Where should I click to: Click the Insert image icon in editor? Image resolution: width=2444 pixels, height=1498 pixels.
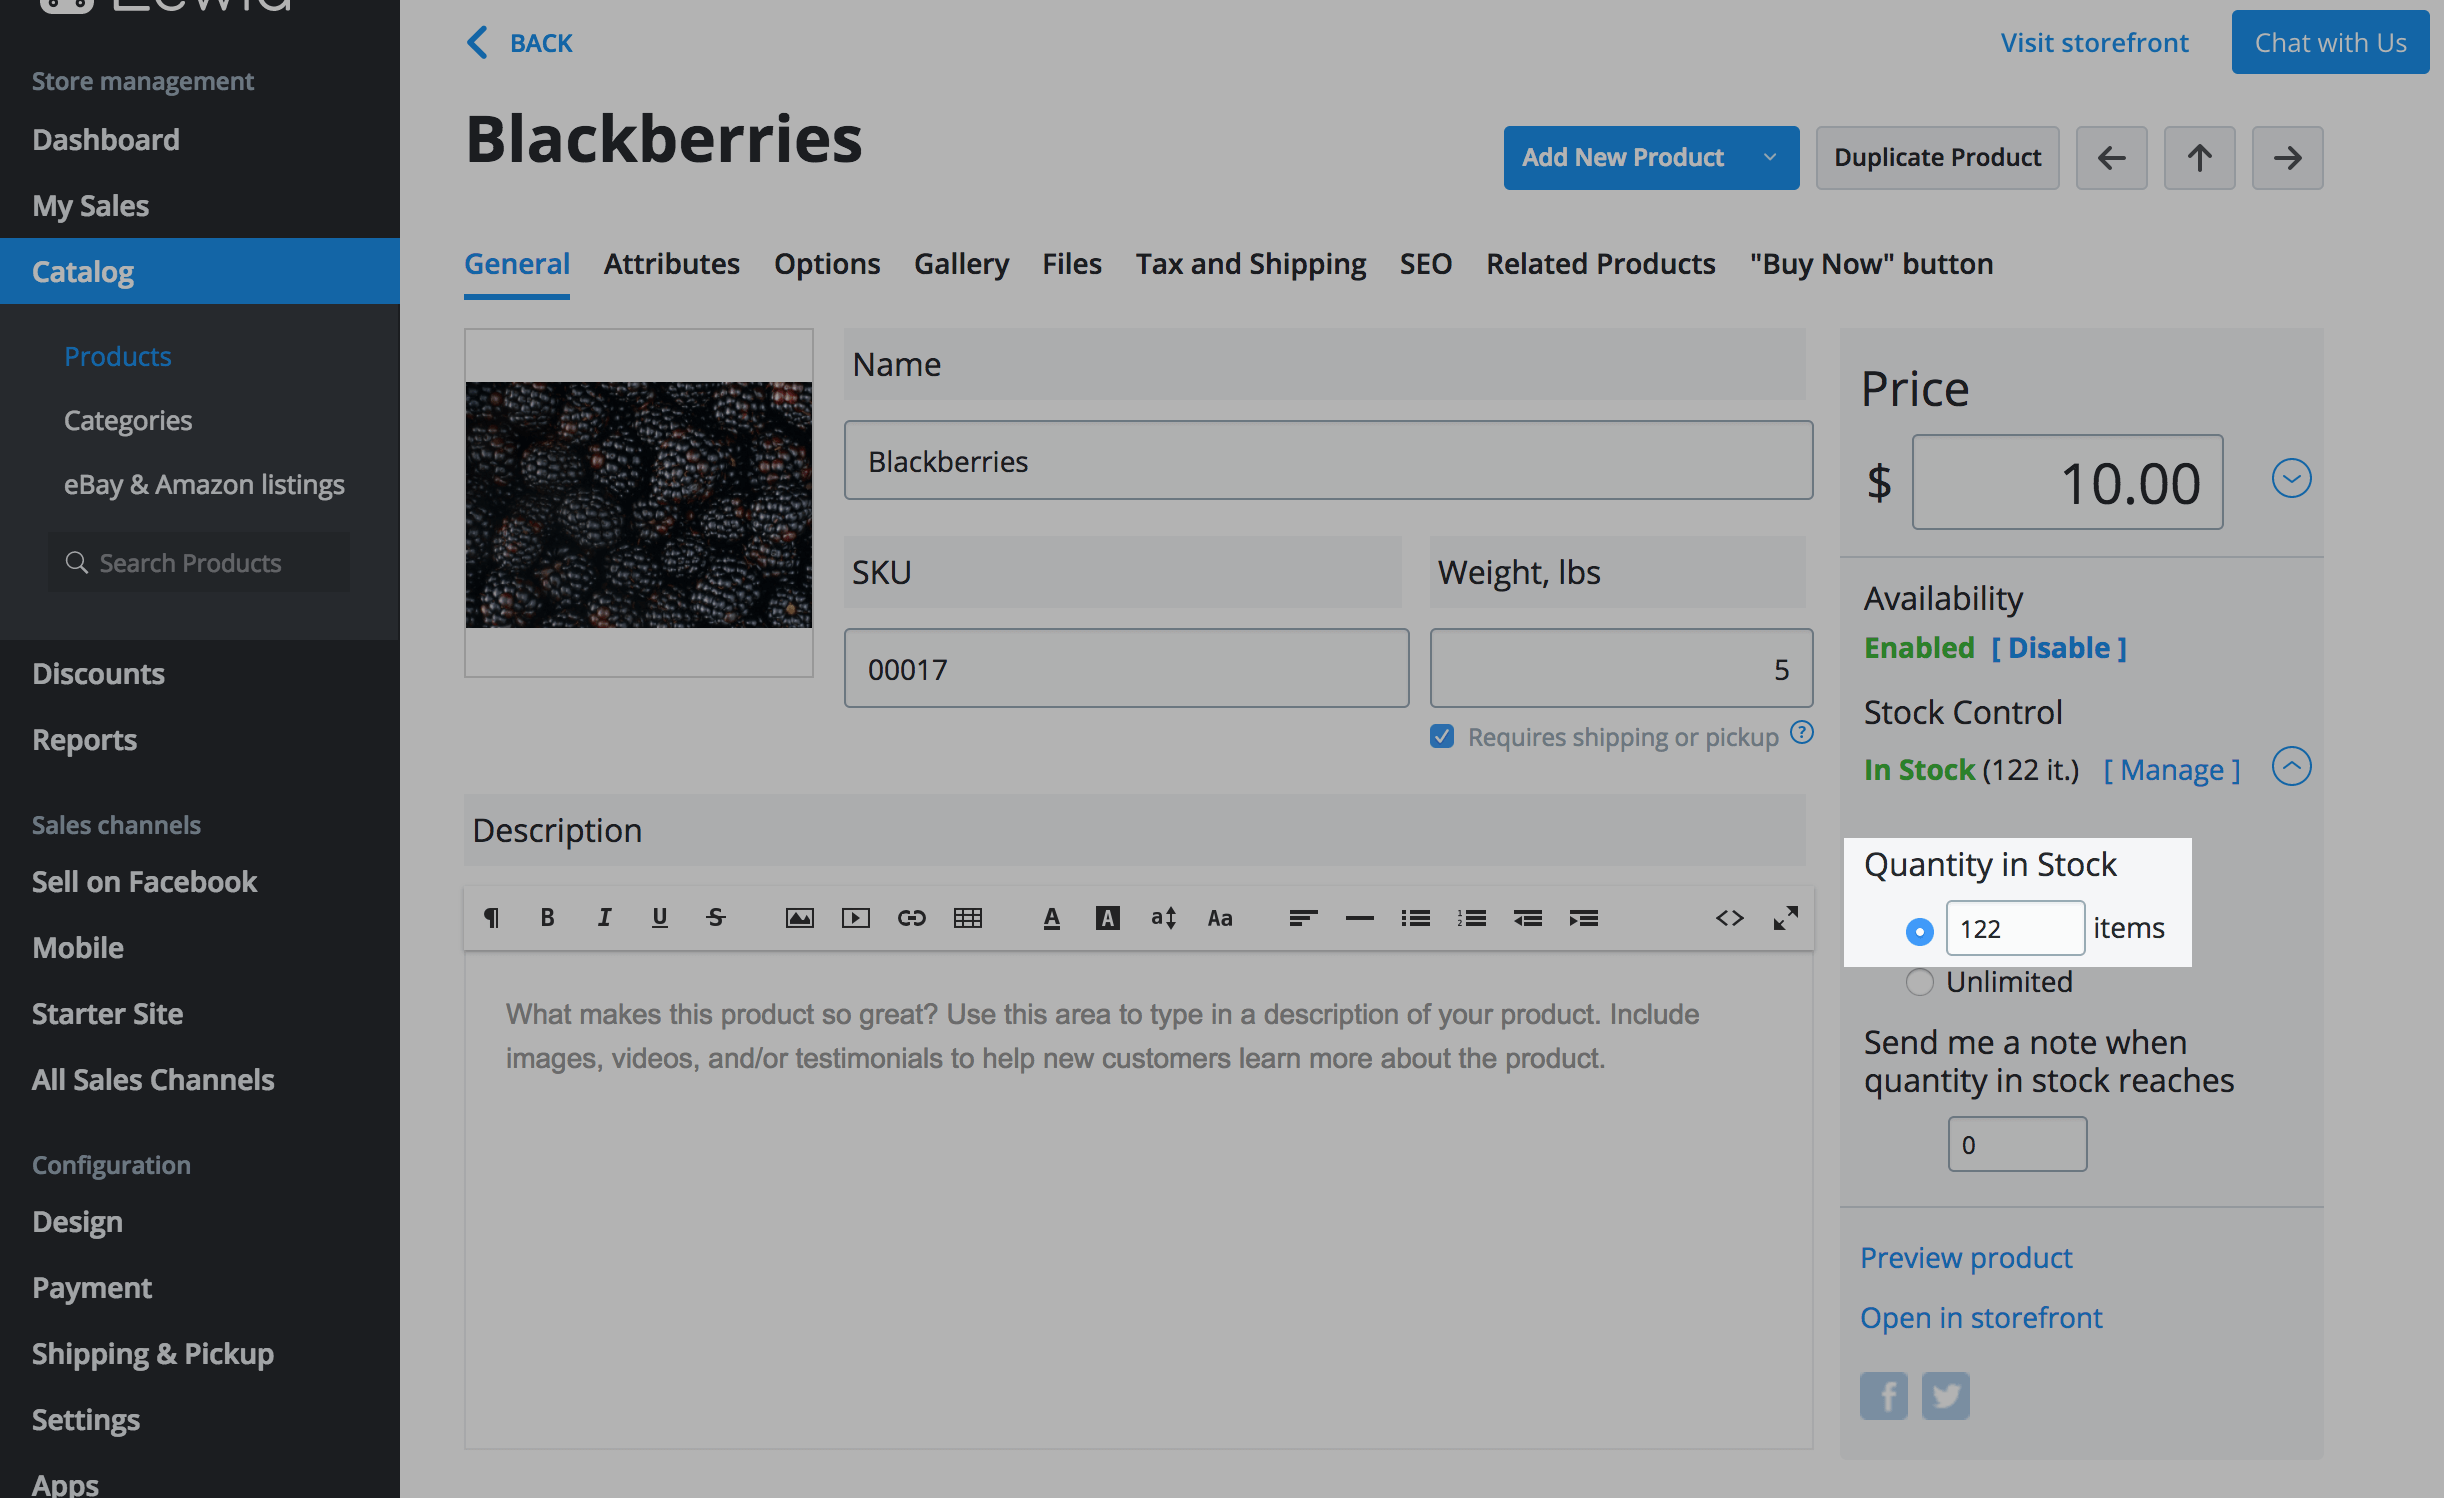click(799, 917)
